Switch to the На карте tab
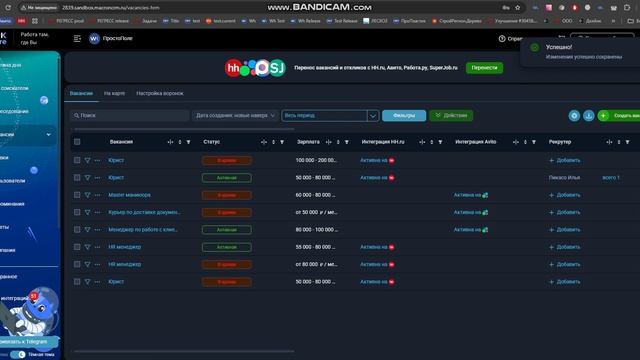The image size is (640, 360). (x=114, y=93)
